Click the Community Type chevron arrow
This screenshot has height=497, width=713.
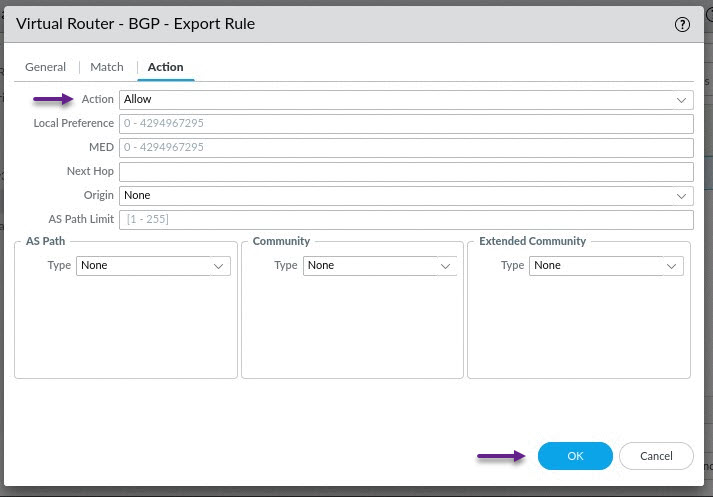tap(445, 266)
